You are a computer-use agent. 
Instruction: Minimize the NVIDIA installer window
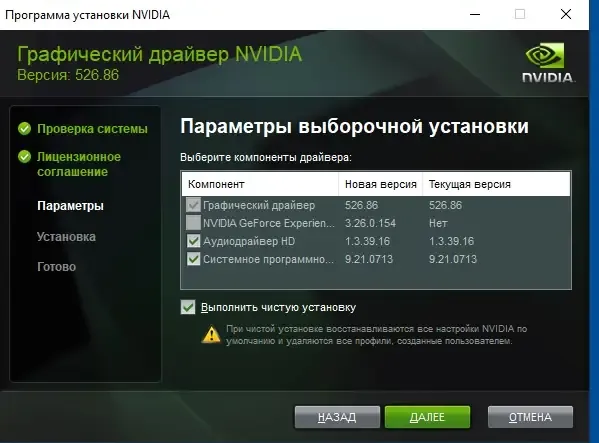pos(475,15)
